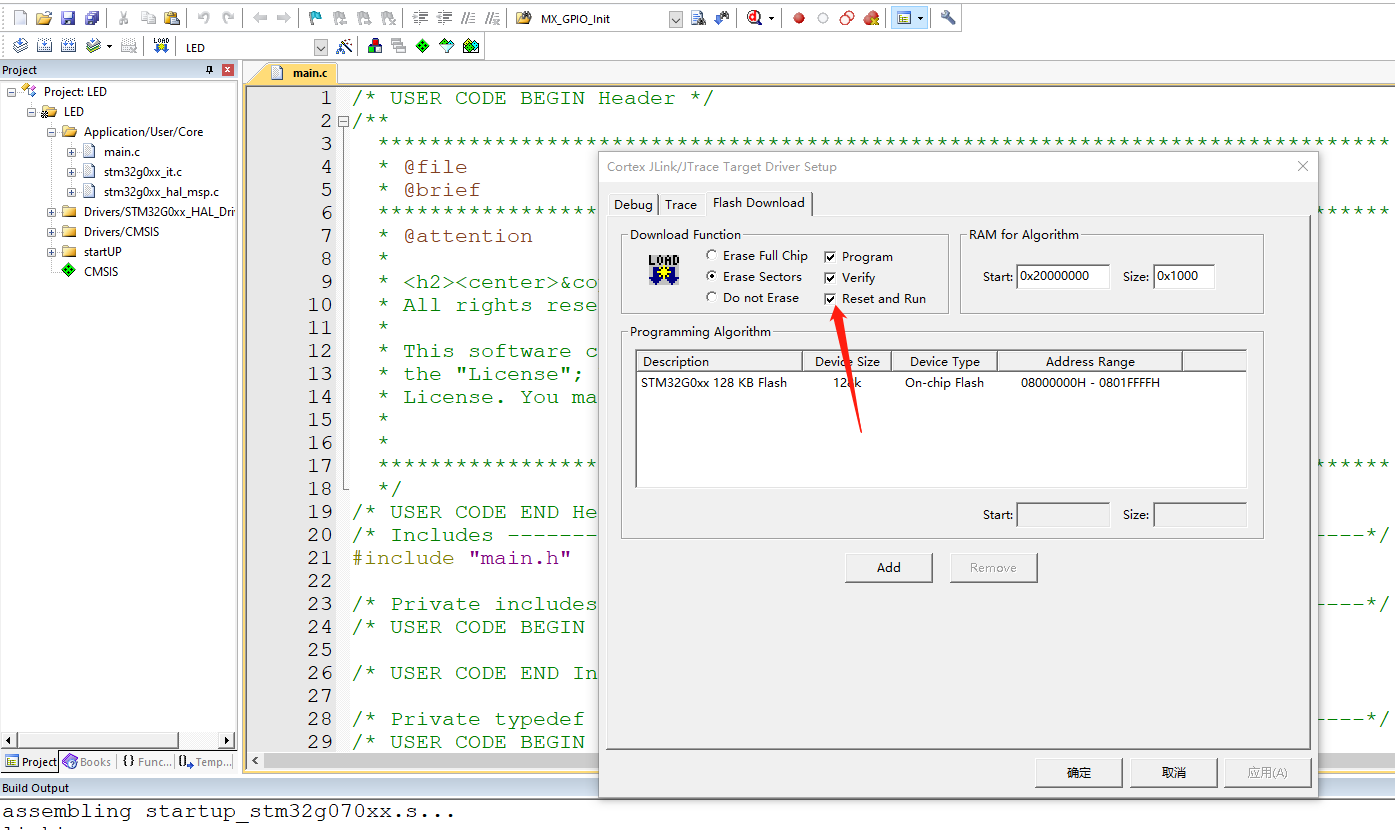Open Options for Target magic wand

click(344, 46)
